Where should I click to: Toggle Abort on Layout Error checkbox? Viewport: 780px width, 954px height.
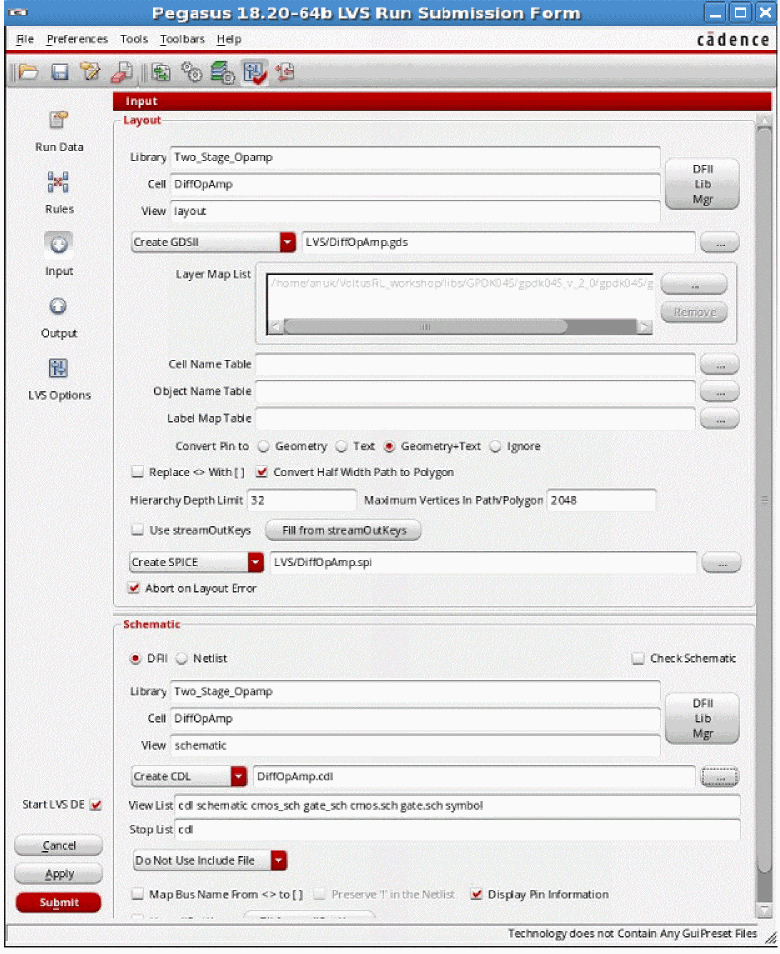tap(134, 588)
